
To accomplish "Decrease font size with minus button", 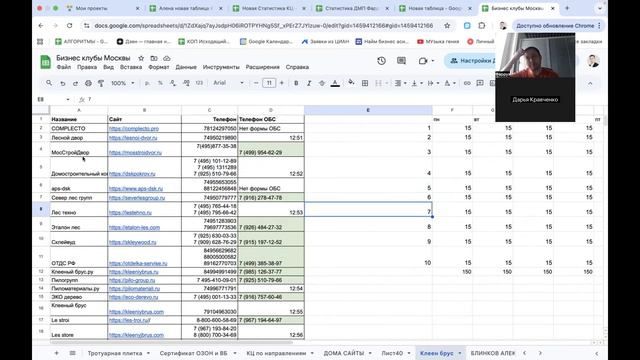I will [256, 83].
